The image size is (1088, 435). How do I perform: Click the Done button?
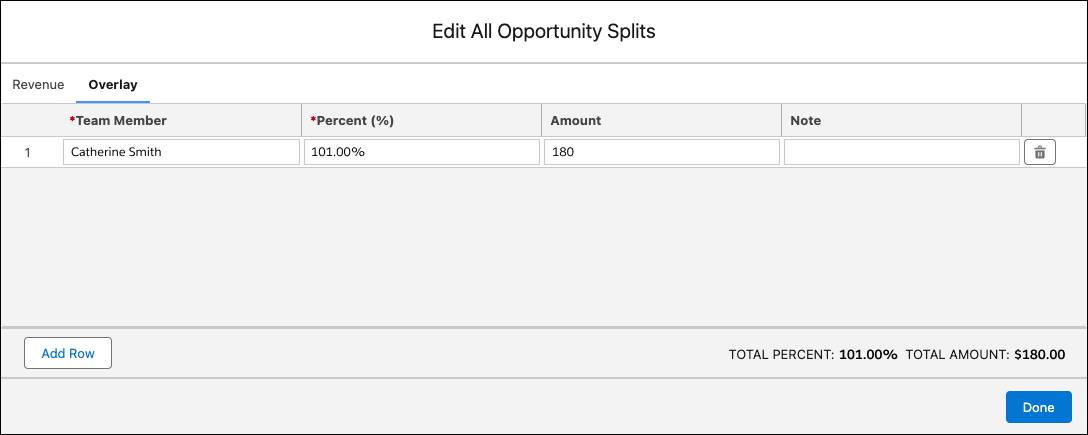click(1038, 407)
